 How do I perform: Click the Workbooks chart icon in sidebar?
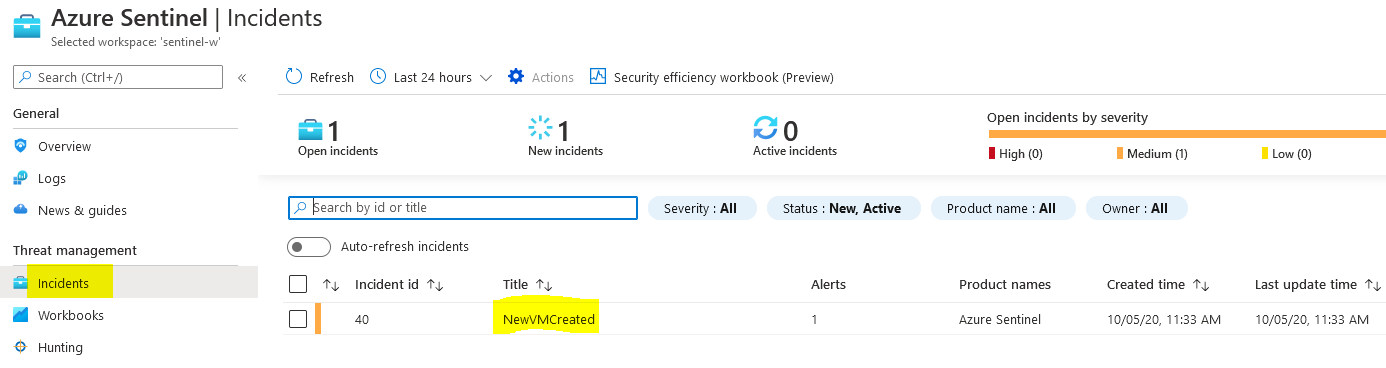pyautogui.click(x=21, y=315)
